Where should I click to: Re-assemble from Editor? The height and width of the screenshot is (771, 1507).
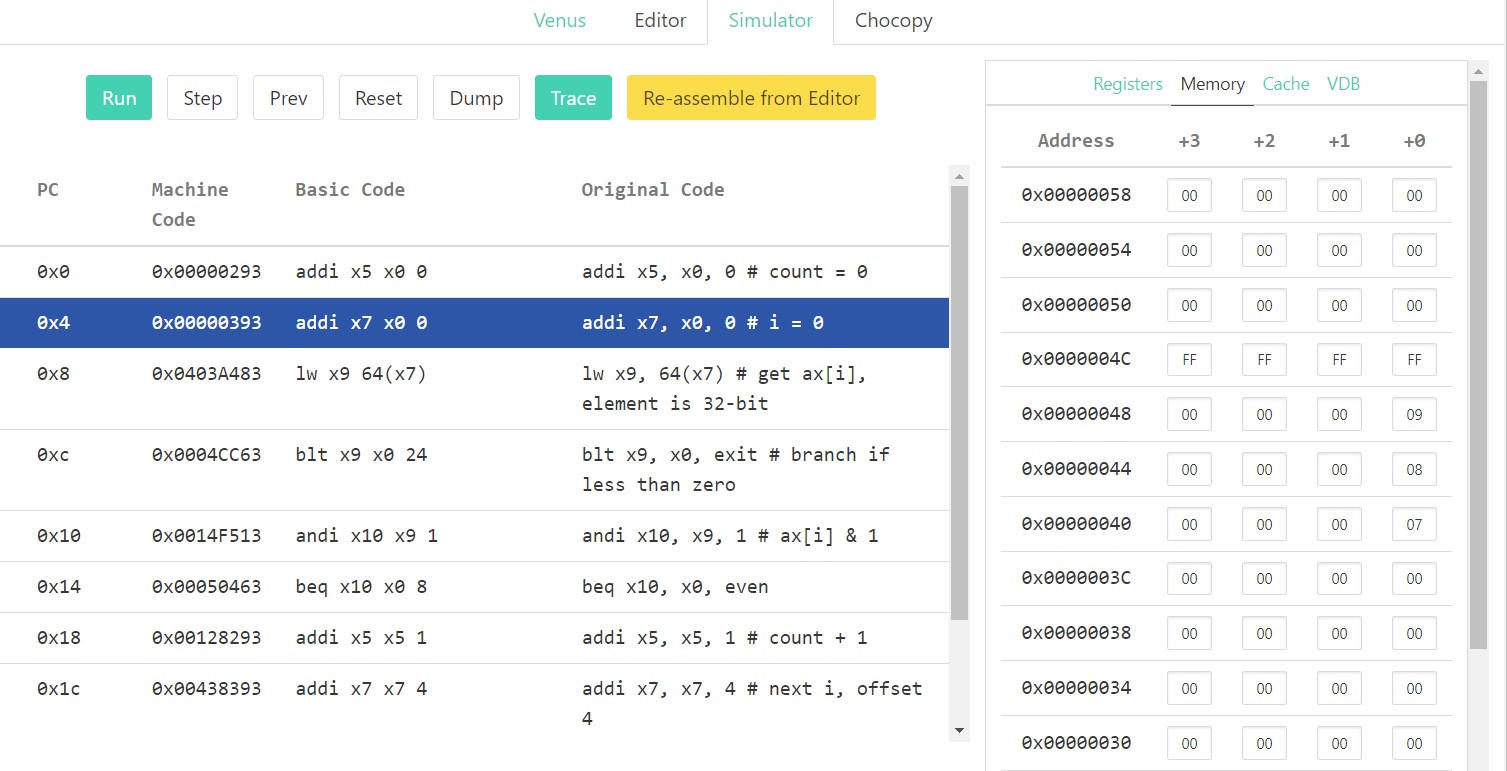[751, 98]
